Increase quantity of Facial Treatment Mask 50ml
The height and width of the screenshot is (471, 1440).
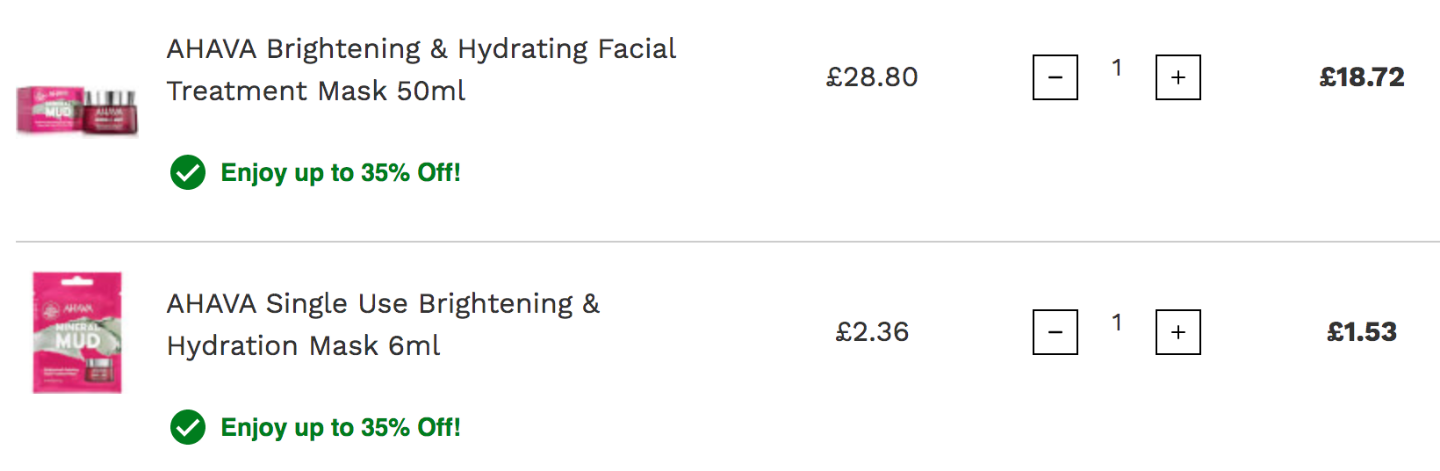pos(1178,77)
